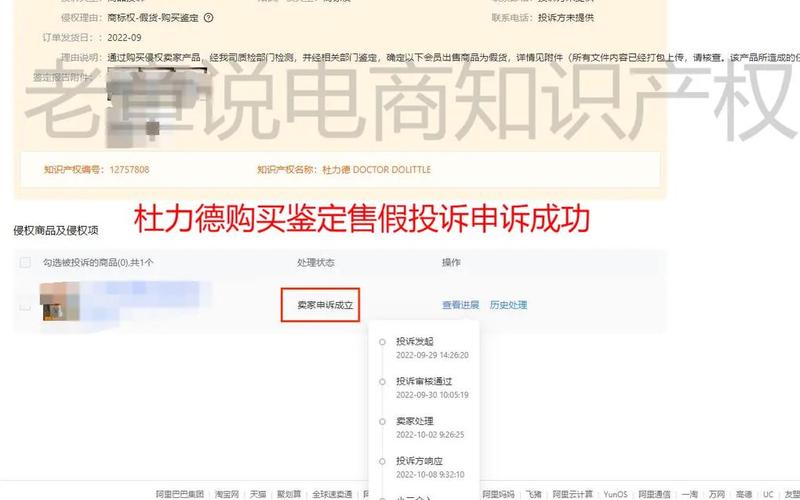The height and width of the screenshot is (500, 800).
Task: Click the 卖家申诉成立 status text
Action: (x=325, y=305)
